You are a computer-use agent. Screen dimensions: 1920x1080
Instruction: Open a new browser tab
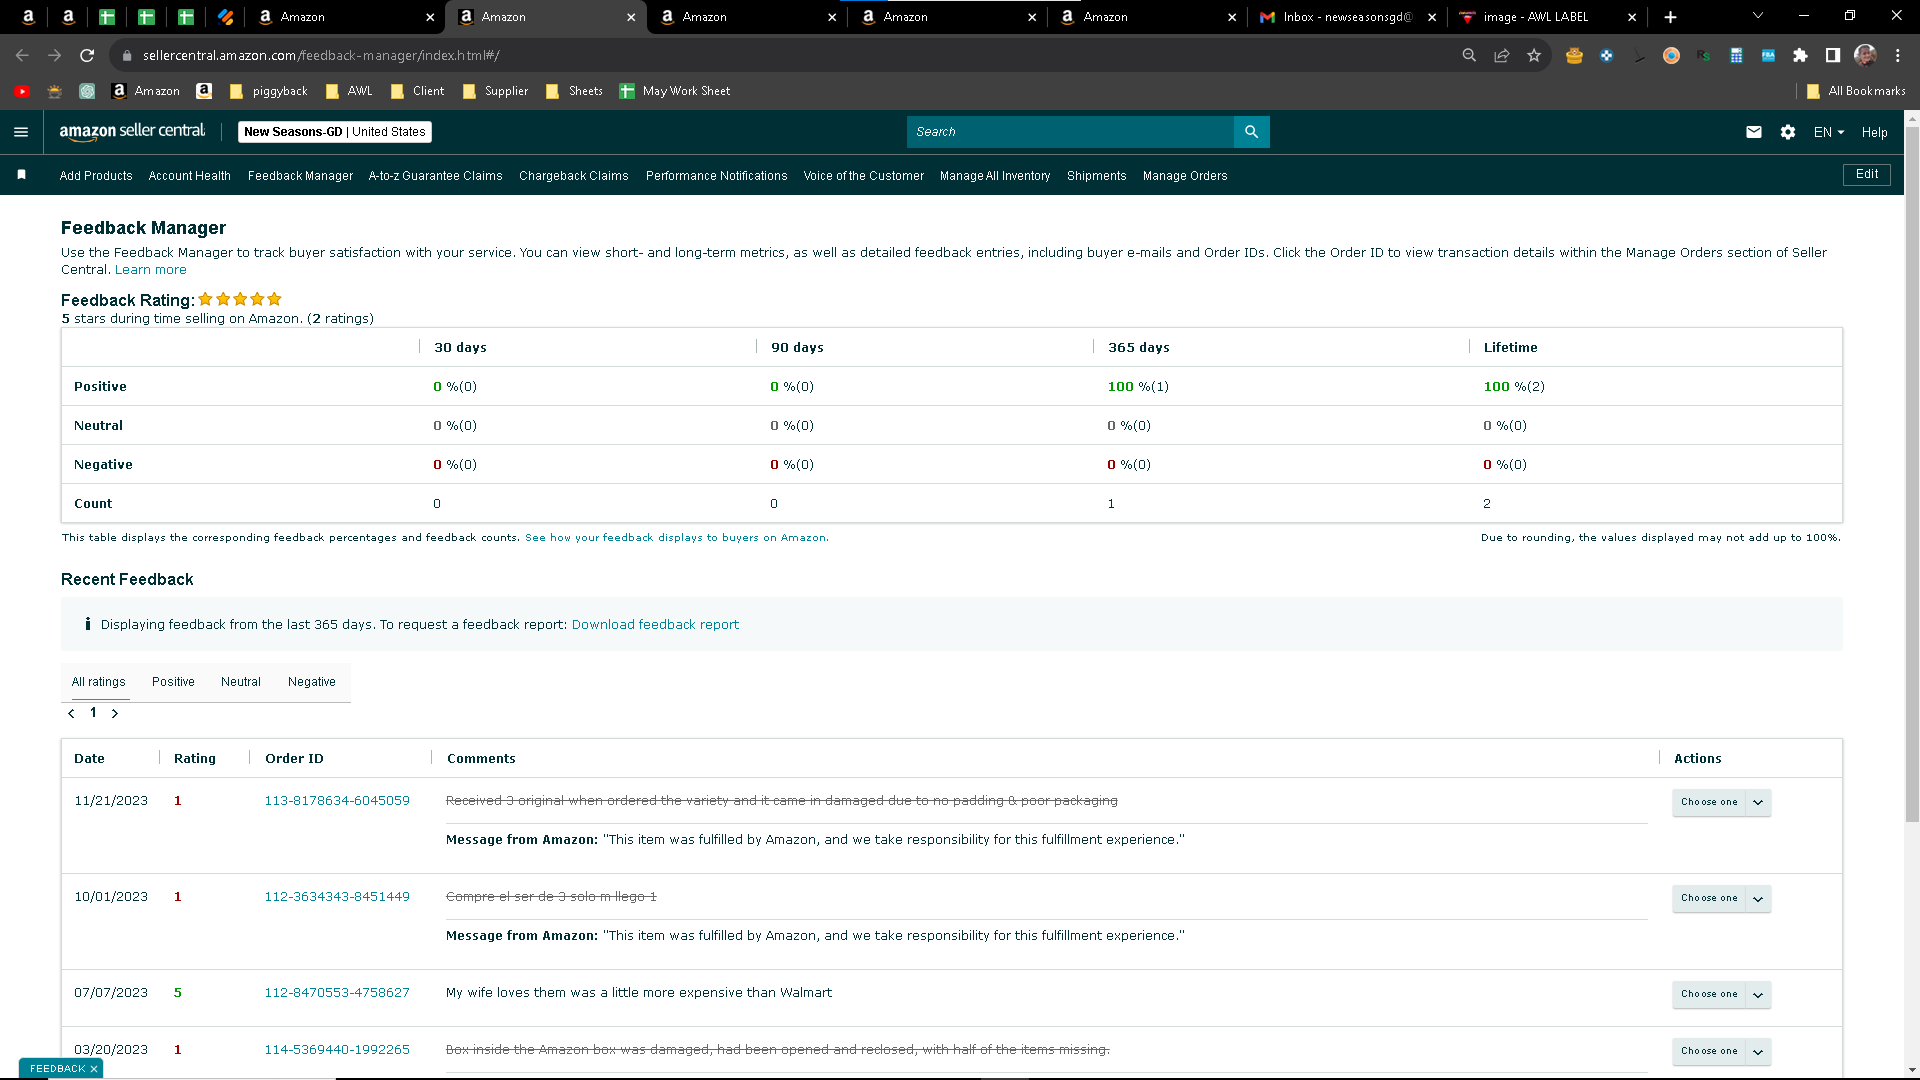point(1670,17)
